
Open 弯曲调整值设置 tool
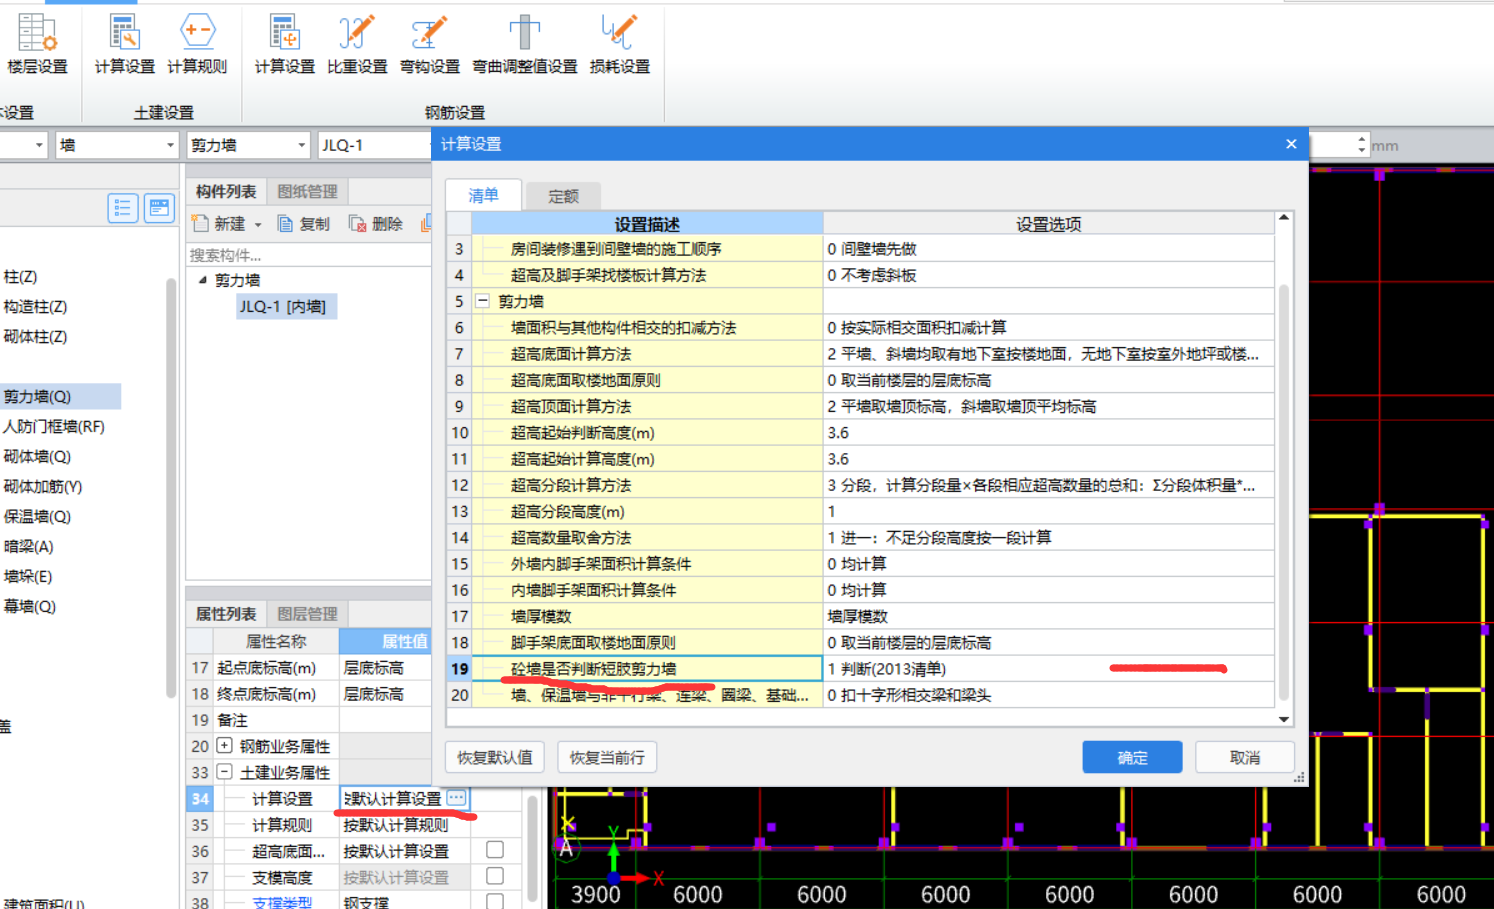pyautogui.click(x=524, y=45)
